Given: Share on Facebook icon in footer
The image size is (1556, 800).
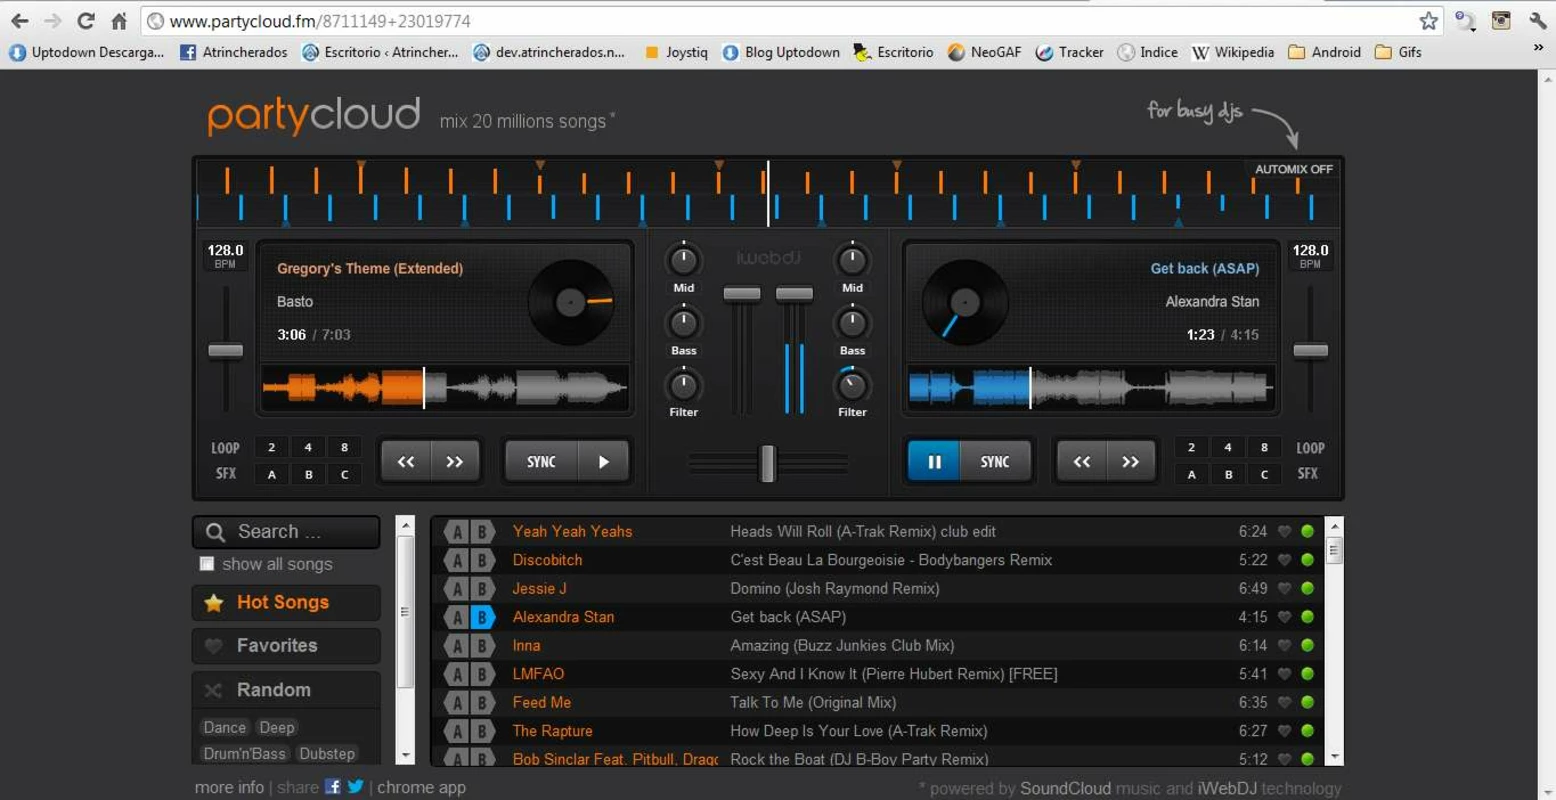Looking at the screenshot, I should [x=333, y=787].
